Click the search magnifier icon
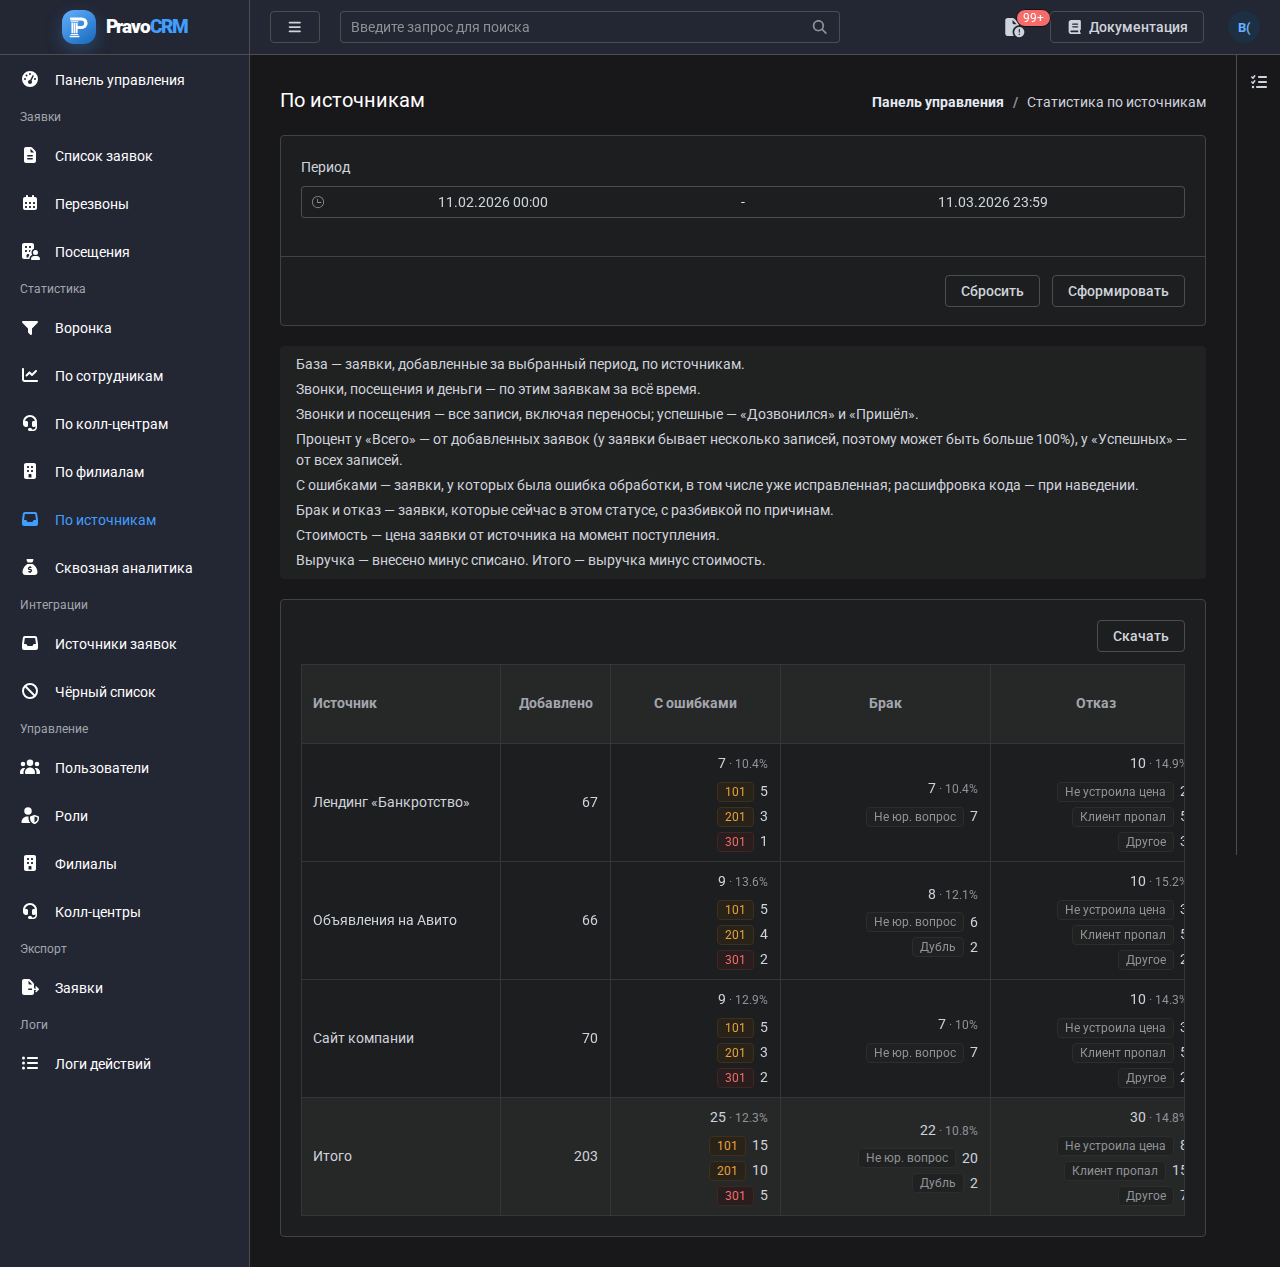 (819, 27)
